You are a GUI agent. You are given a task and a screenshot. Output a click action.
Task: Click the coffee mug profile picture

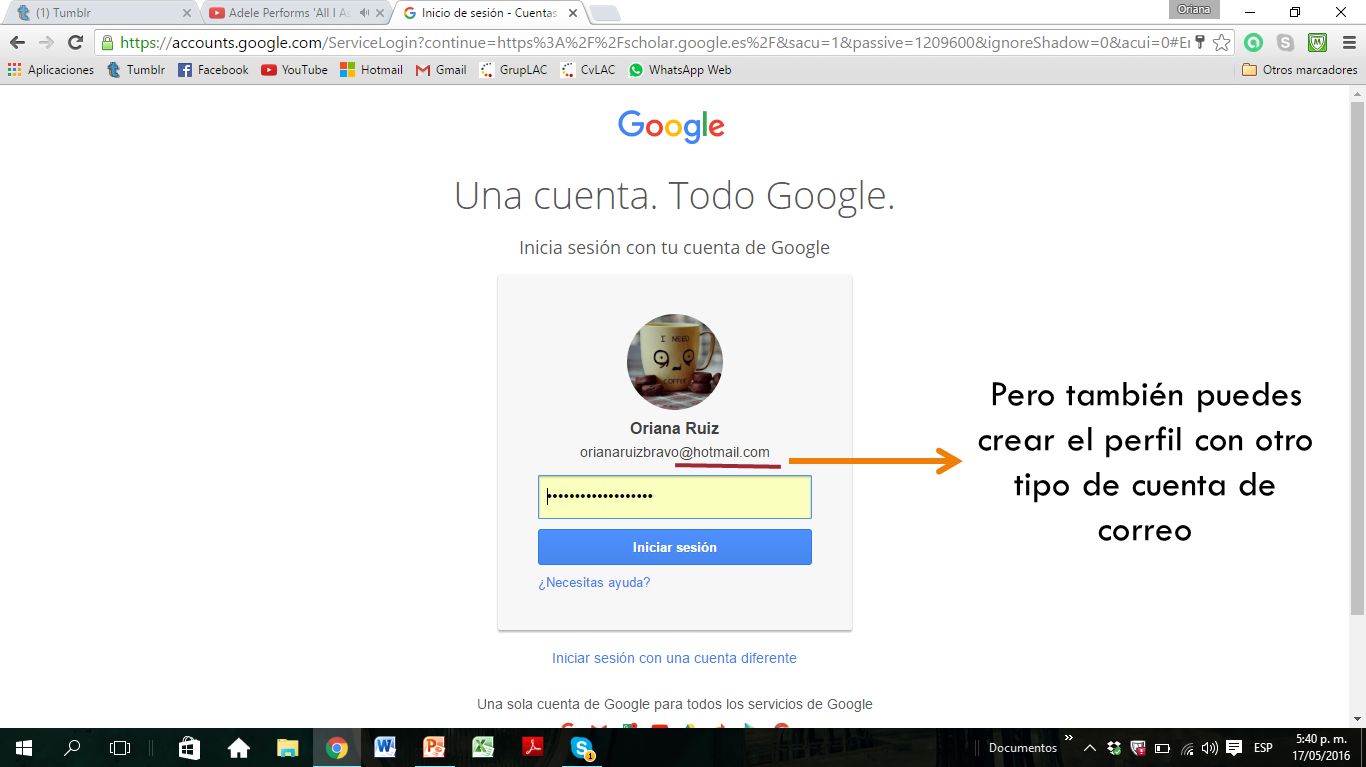pyautogui.click(x=674, y=362)
